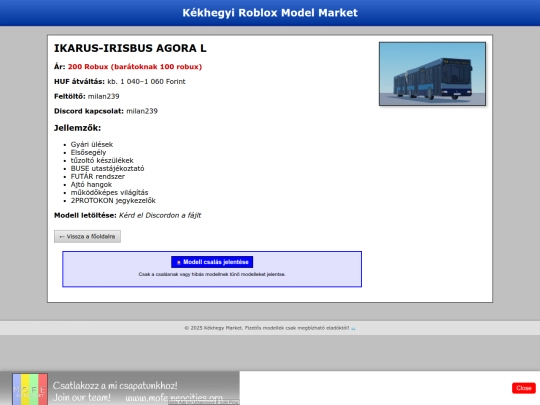The height and width of the screenshot is (405, 540).
Task: Click the 'működőképes világítás' list item
Action: click(110, 193)
